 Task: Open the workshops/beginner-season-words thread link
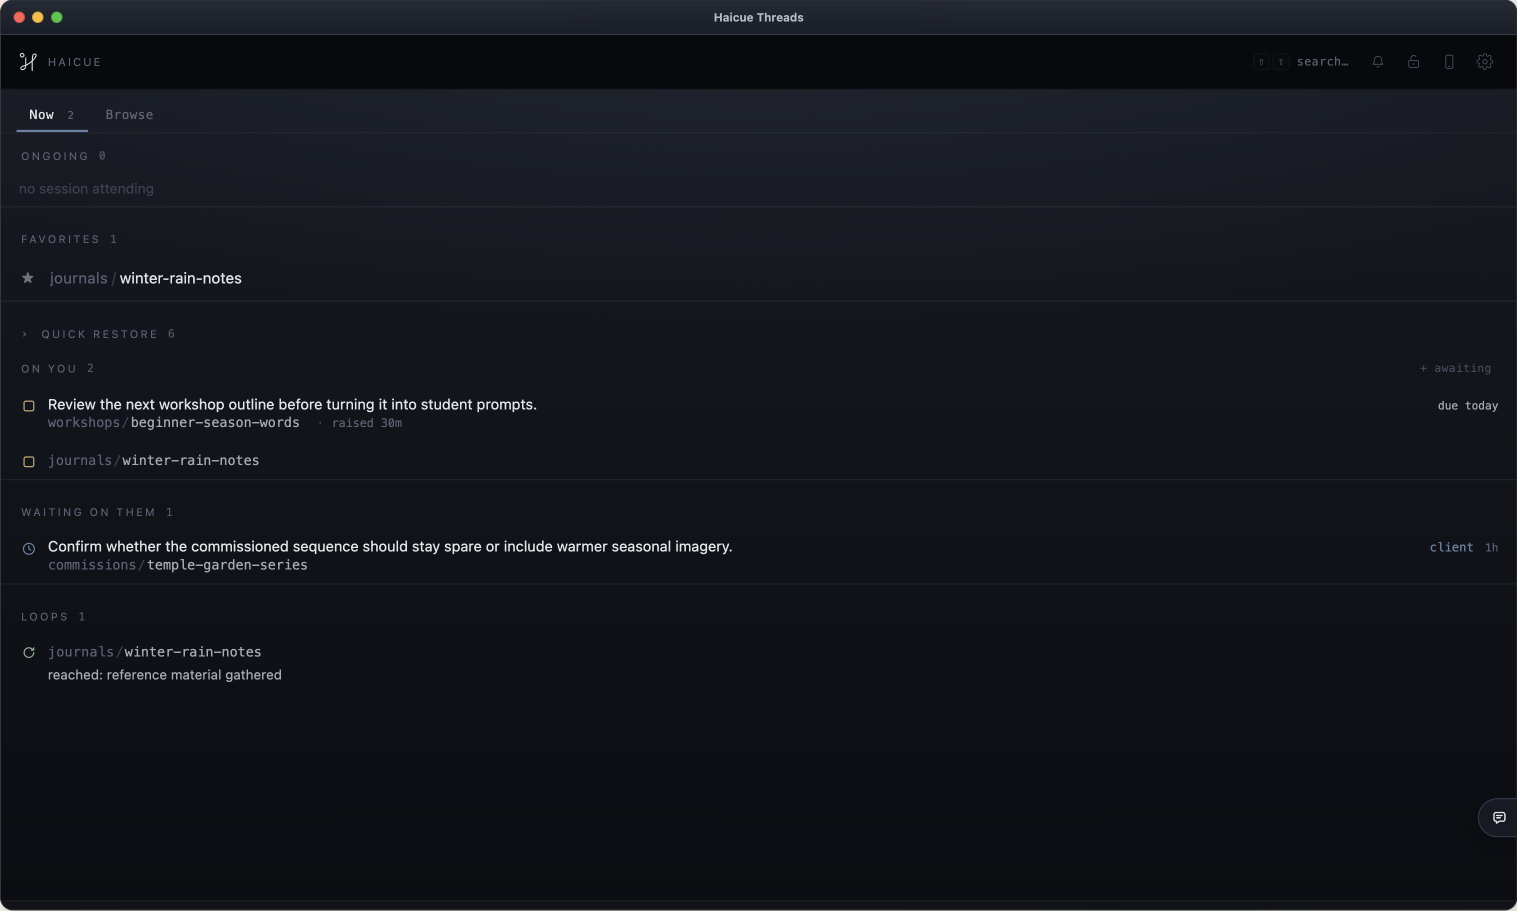[x=174, y=423]
